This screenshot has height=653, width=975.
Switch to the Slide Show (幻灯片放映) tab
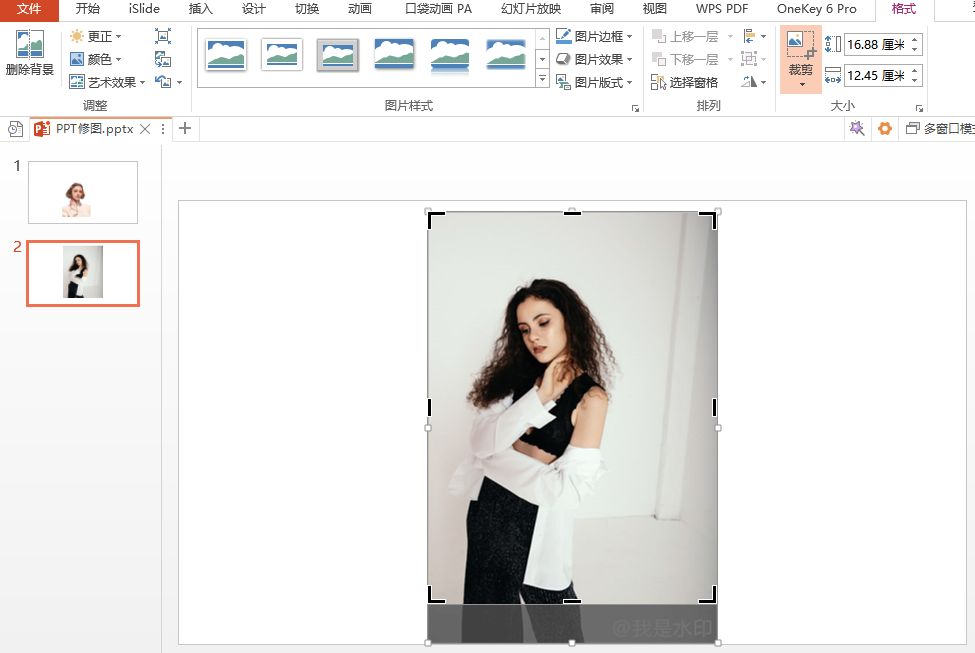coord(531,9)
